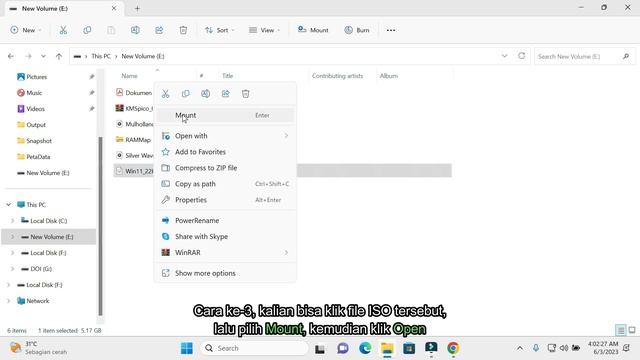Click the Refresh icon beside the address bar
The height and width of the screenshot is (360, 640).
coord(521,56)
